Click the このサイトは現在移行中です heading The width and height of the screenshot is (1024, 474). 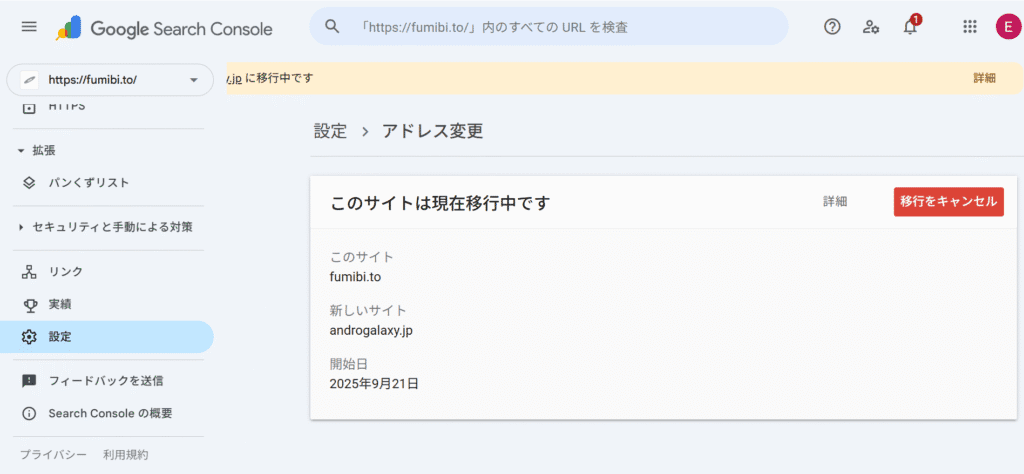coord(441,202)
